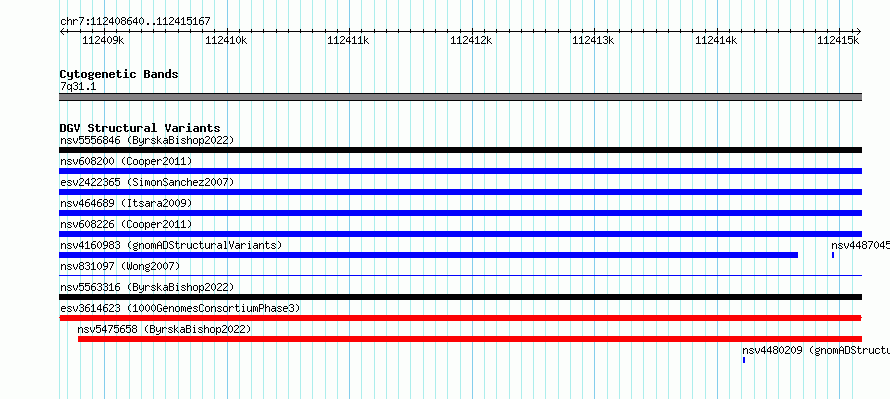Click the 112412k ruler tick label
890x399 pixels.
pos(471,40)
